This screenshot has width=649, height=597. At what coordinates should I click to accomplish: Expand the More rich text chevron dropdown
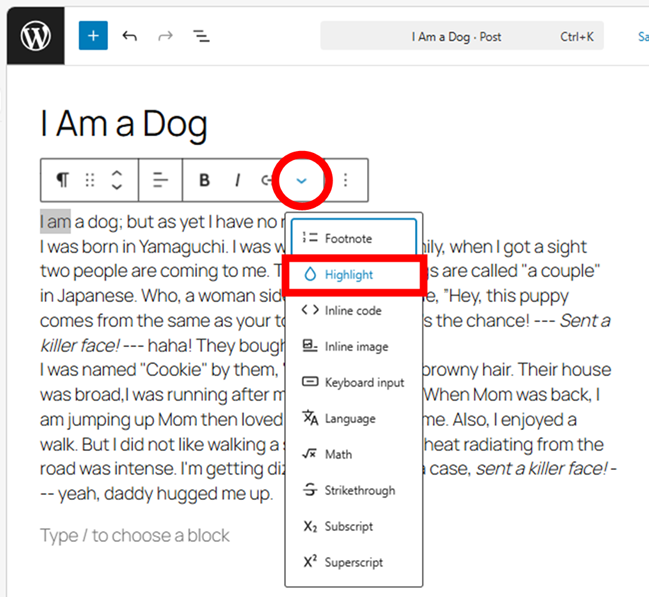301,180
